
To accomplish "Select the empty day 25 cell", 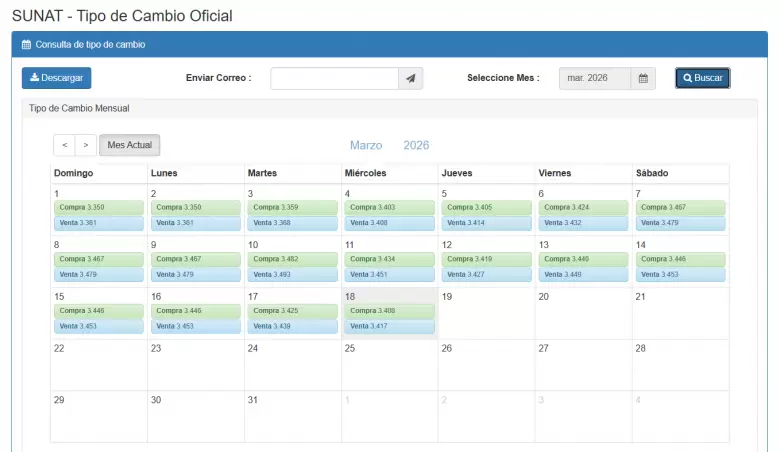I will [x=390, y=365].
